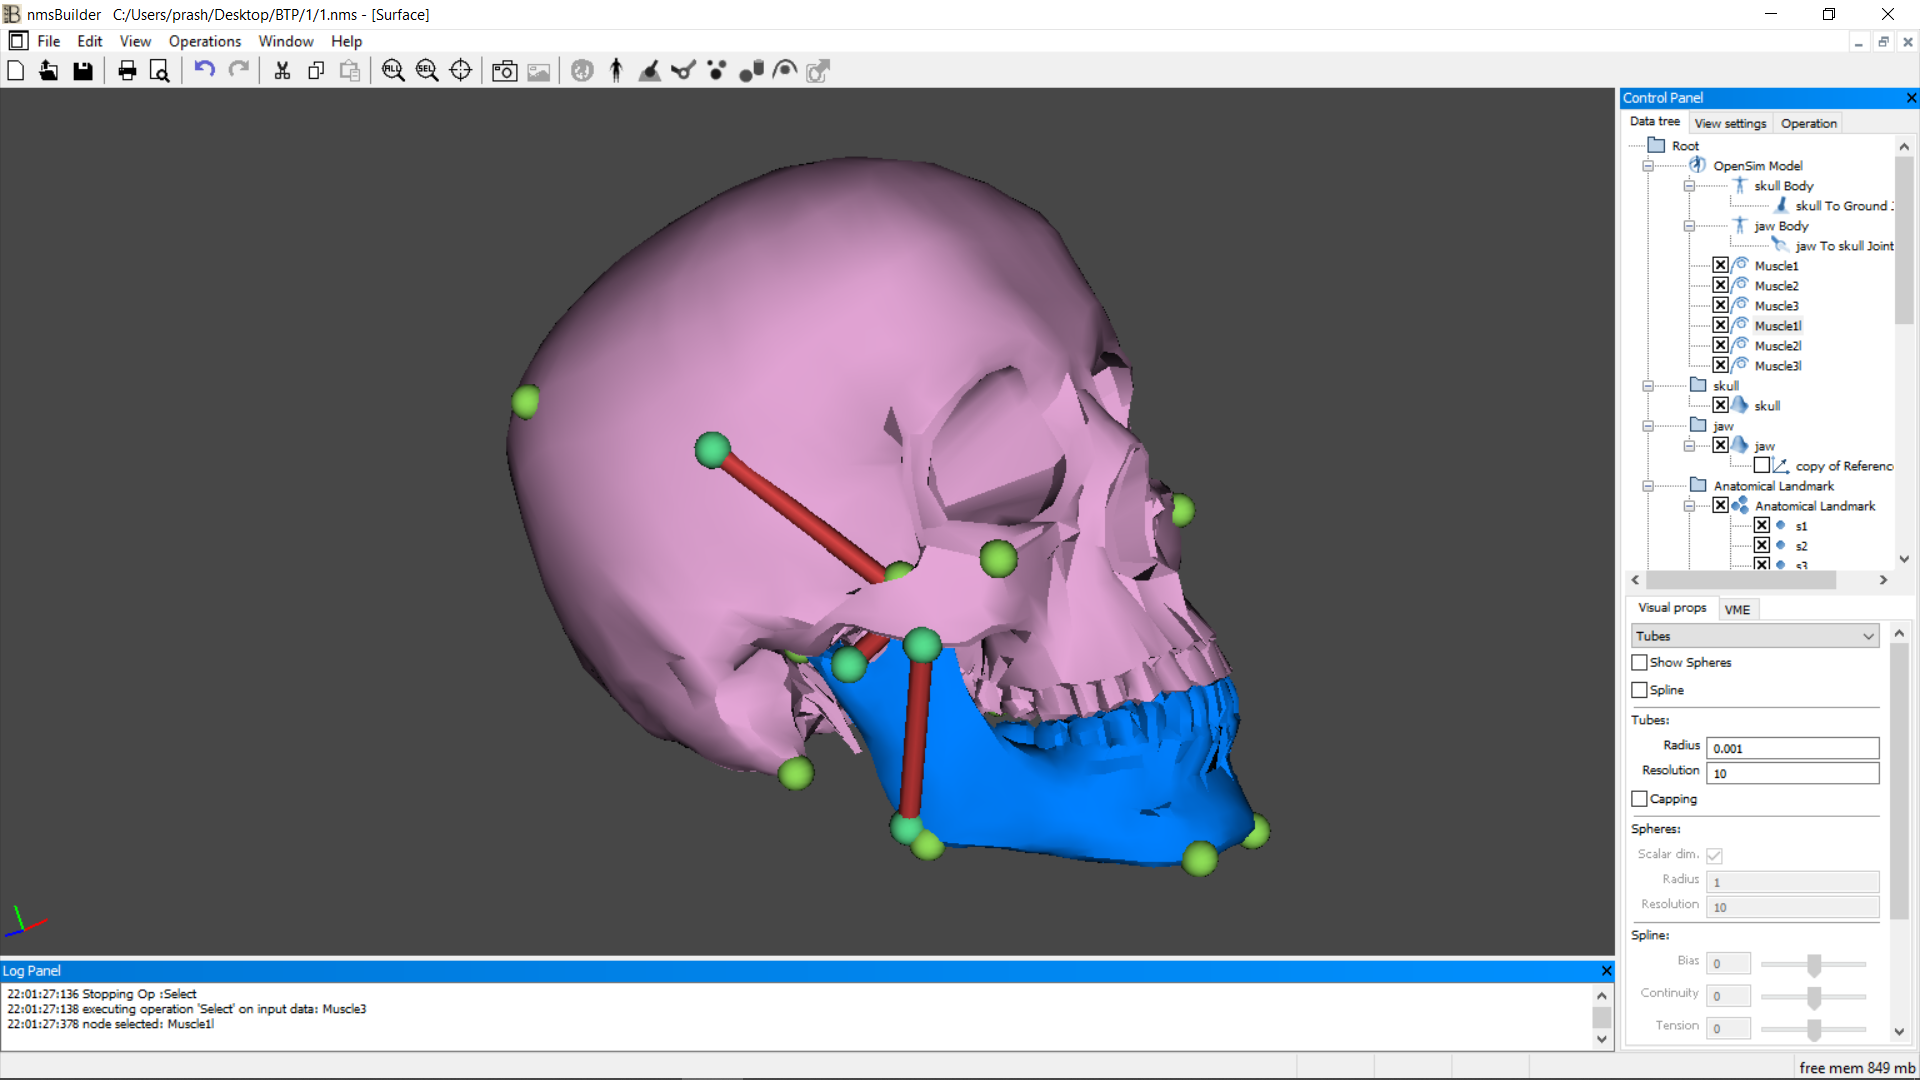
Task: Open the File menu
Action: click(49, 41)
